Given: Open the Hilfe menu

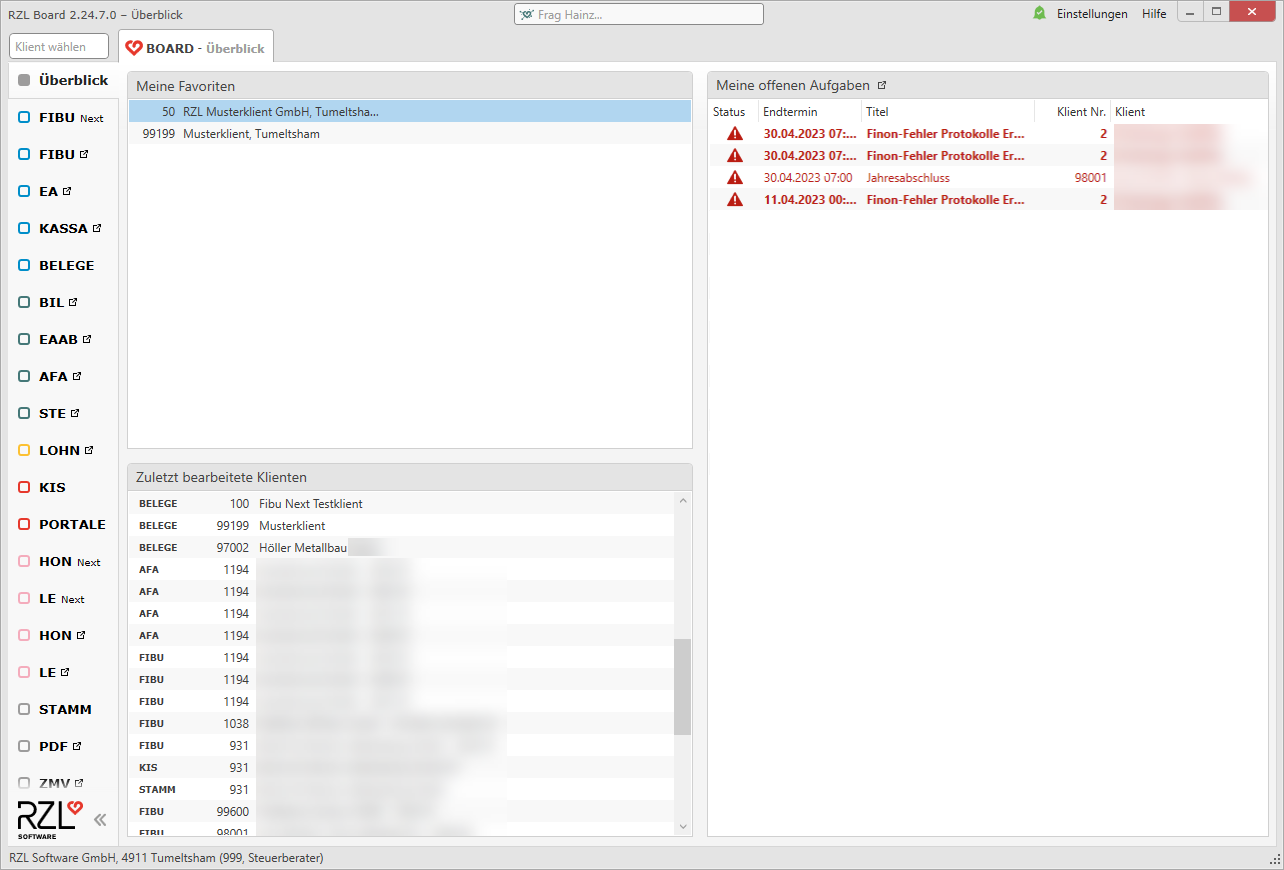Looking at the screenshot, I should point(1154,13).
